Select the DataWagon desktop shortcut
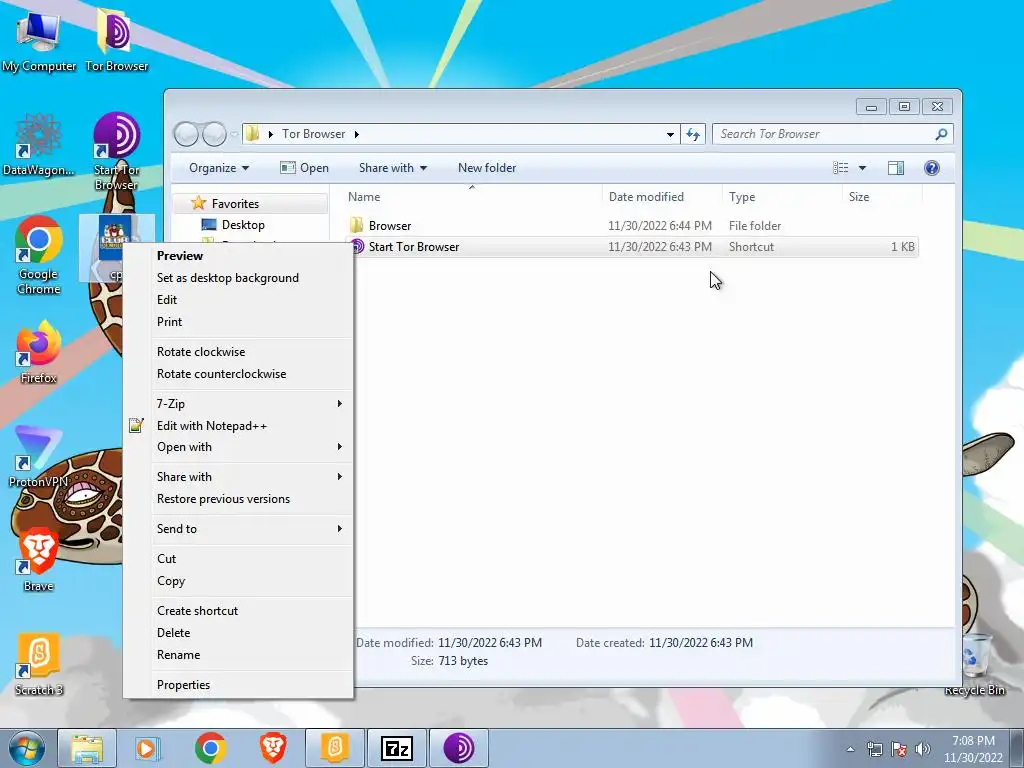 pyautogui.click(x=38, y=145)
